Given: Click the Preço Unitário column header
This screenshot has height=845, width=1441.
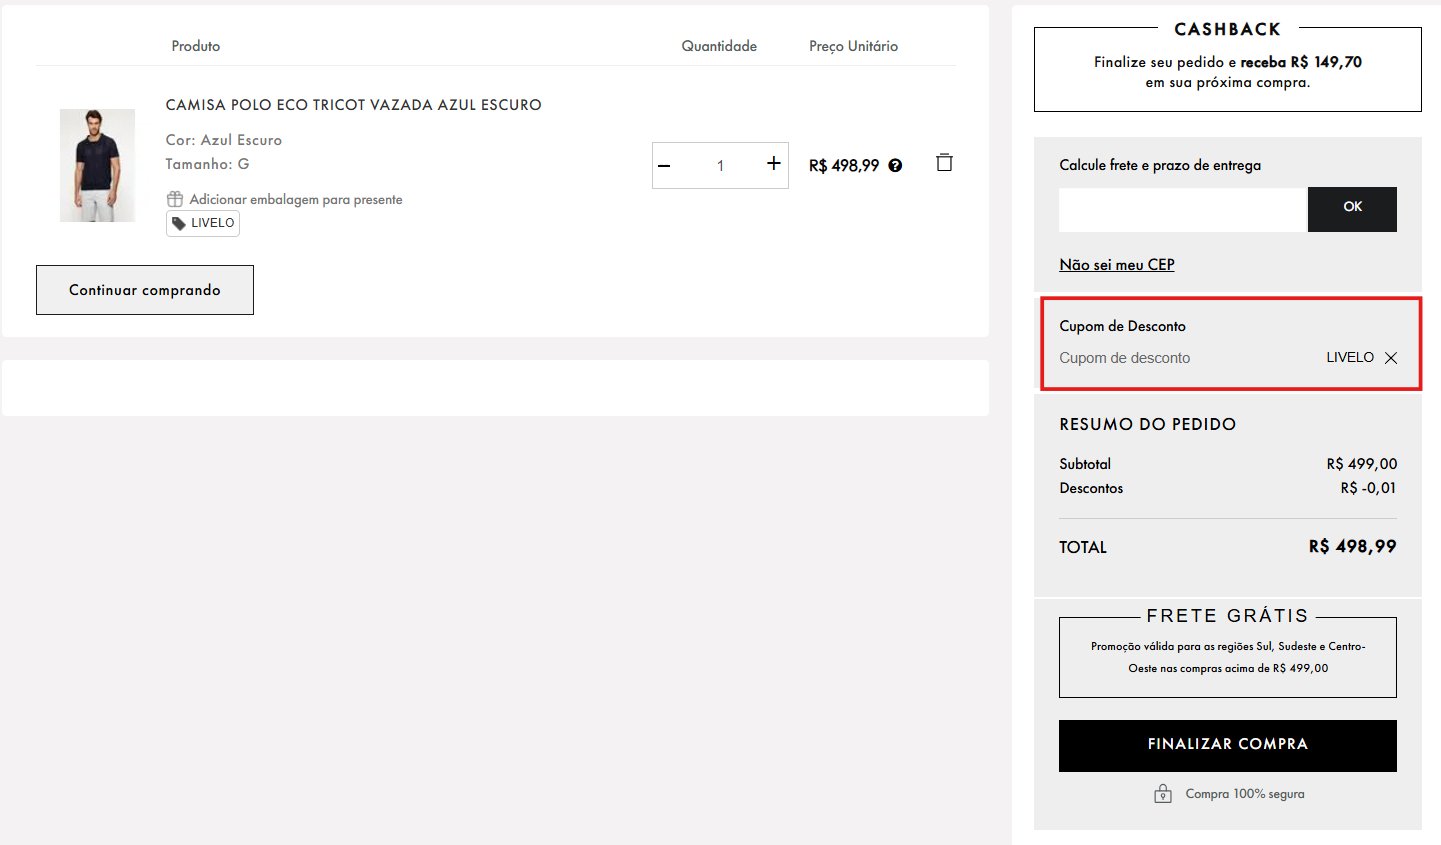Looking at the screenshot, I should pyautogui.click(x=853, y=46).
